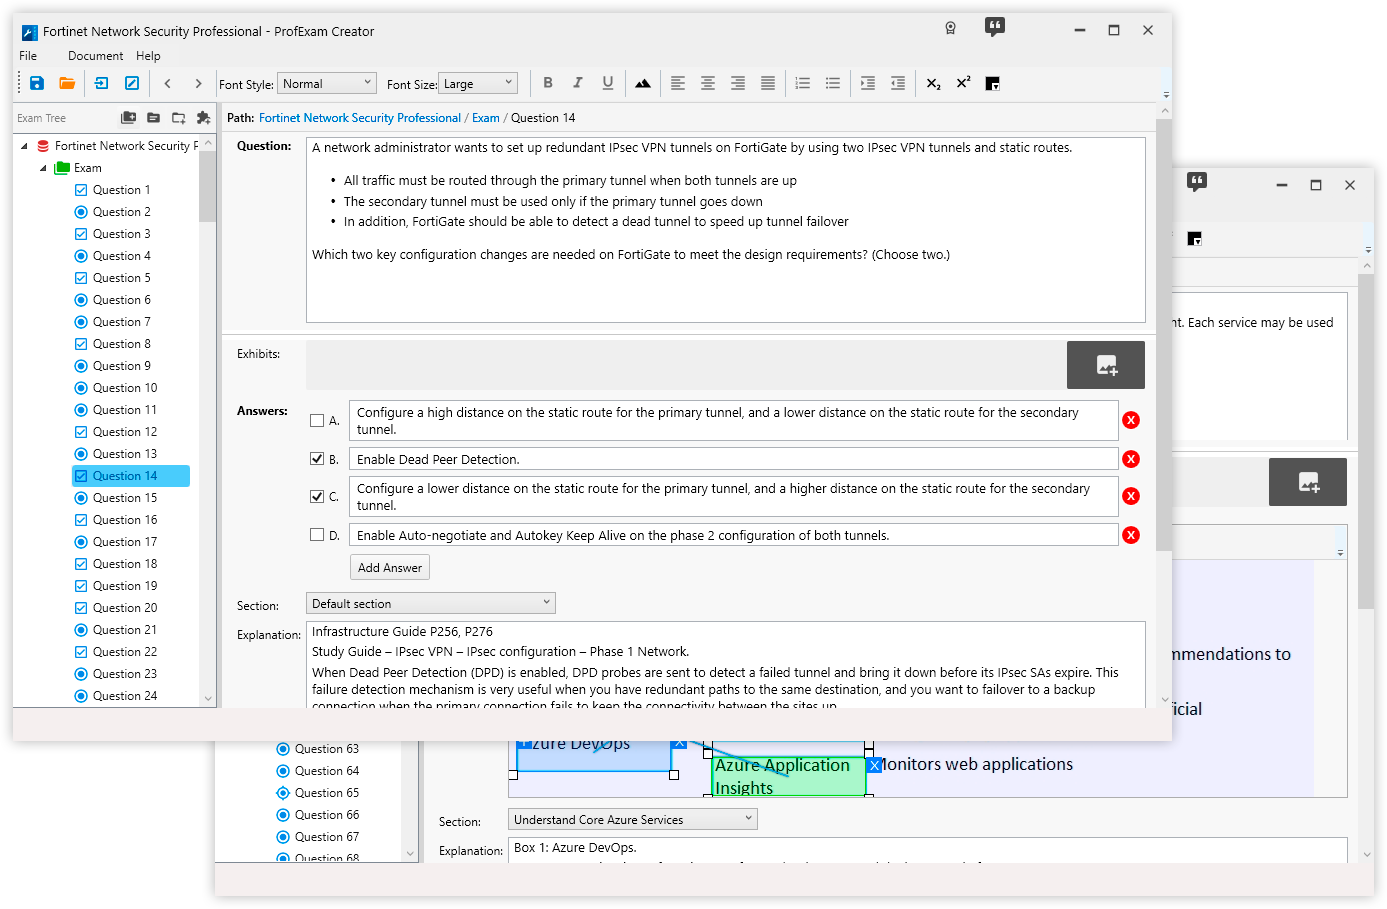Open the text color picker in the background window
This screenshot has height=909, width=1387.
click(1195, 238)
